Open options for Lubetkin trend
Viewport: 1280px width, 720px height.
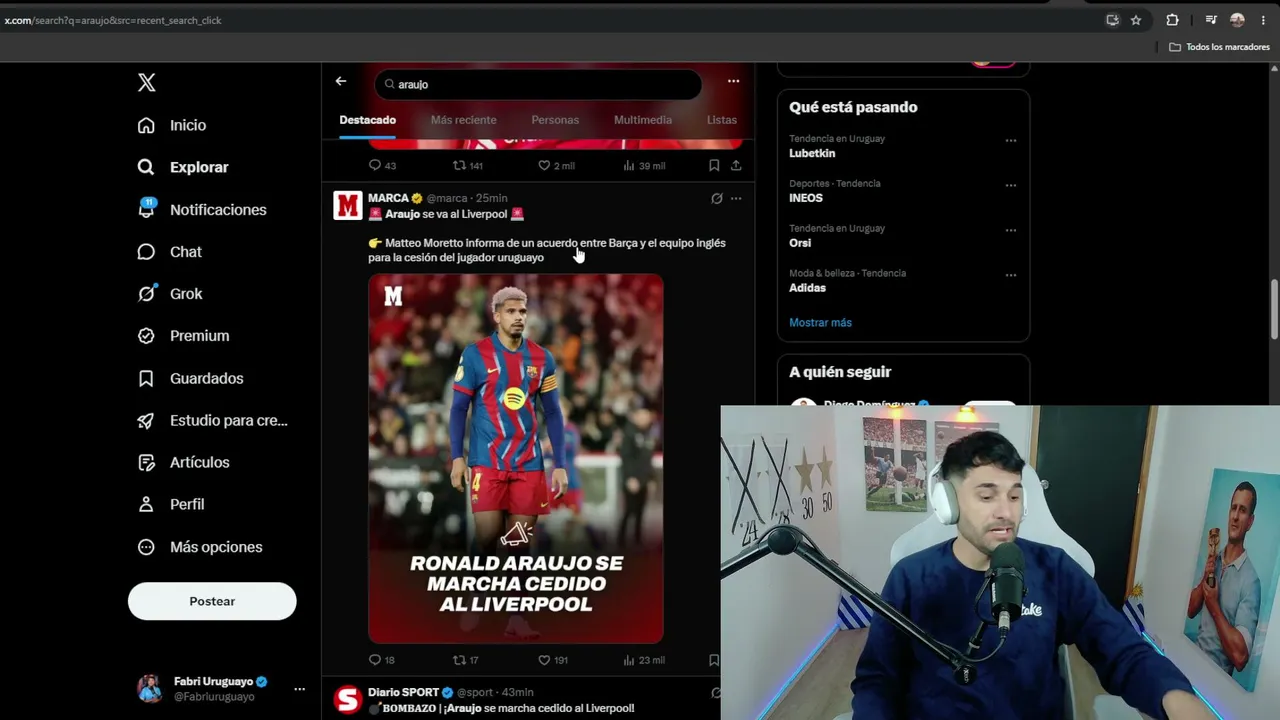point(1010,140)
